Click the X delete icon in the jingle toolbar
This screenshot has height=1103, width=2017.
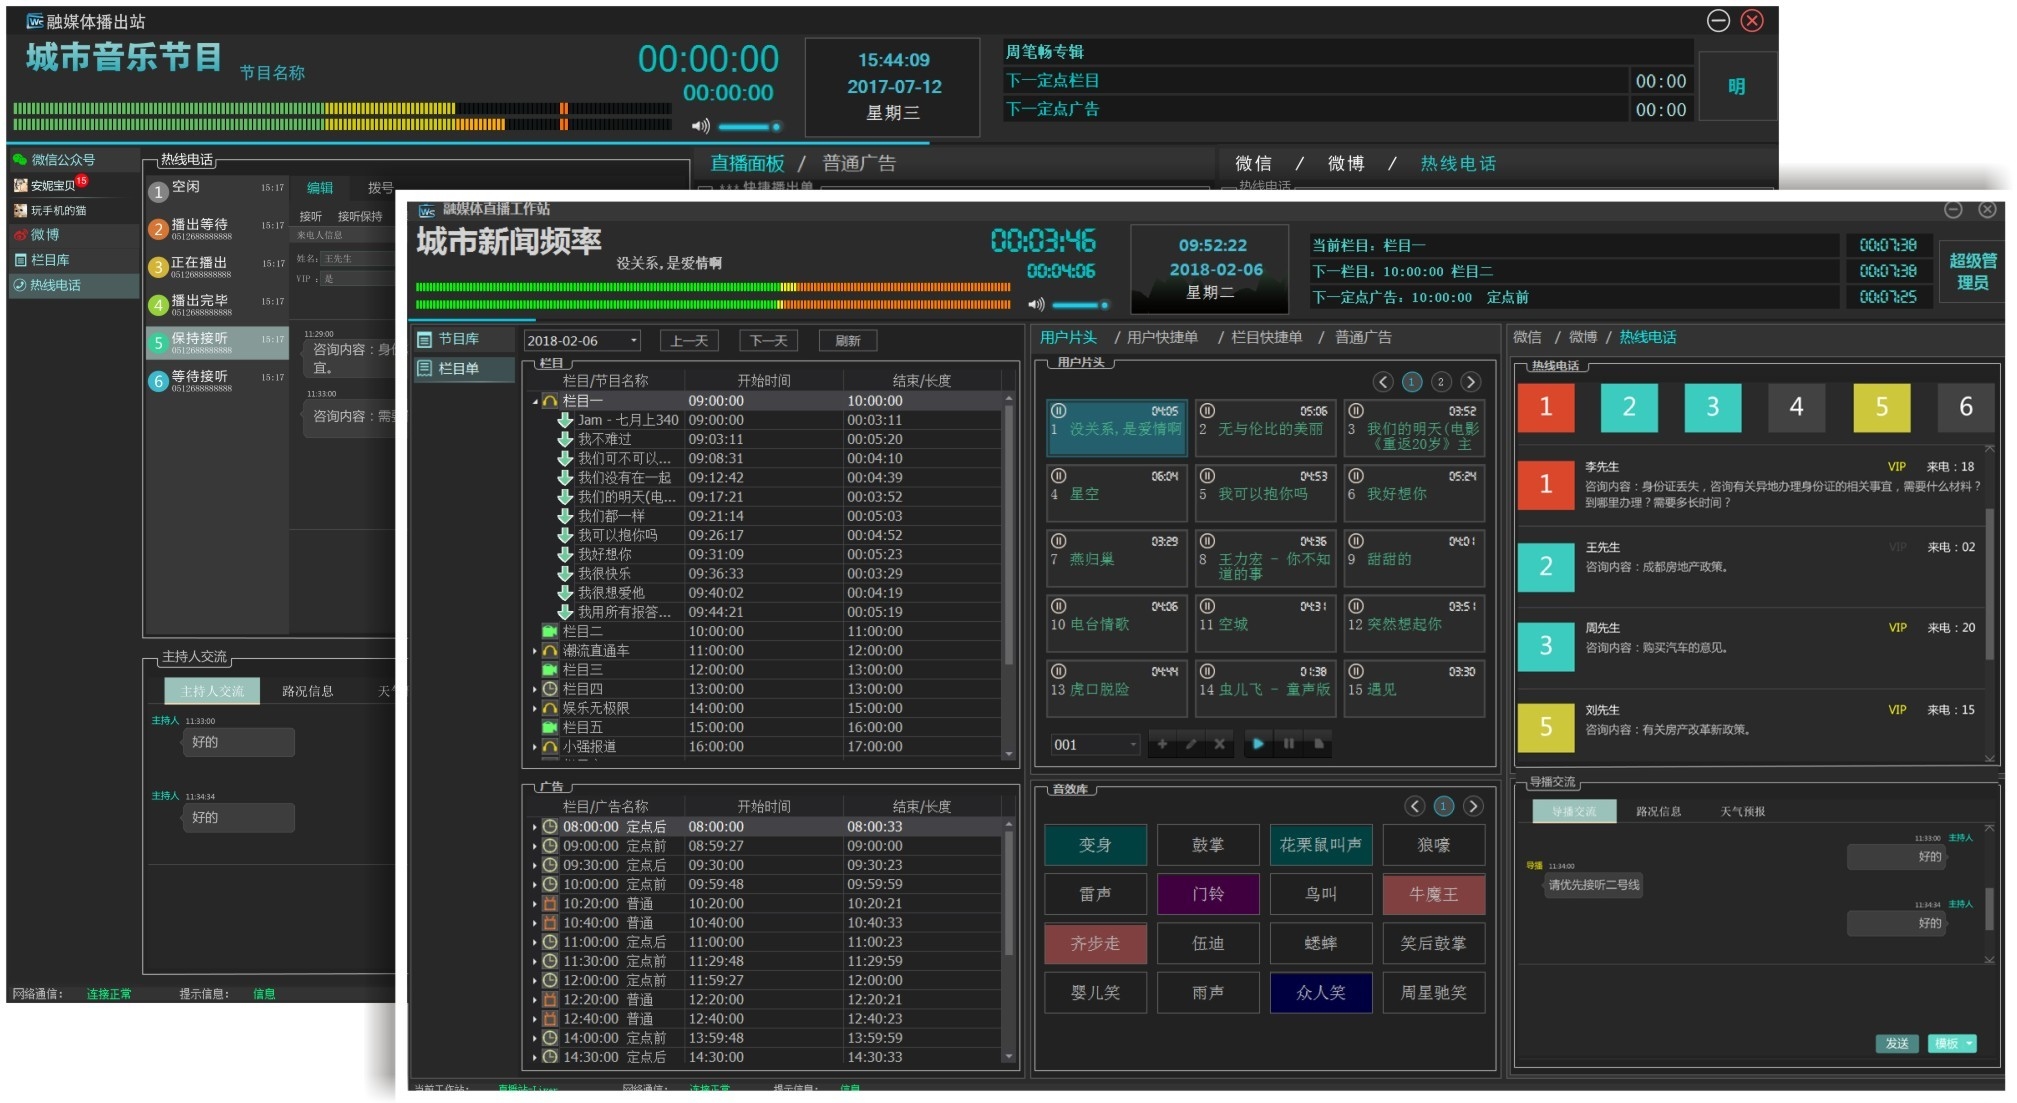(1219, 744)
